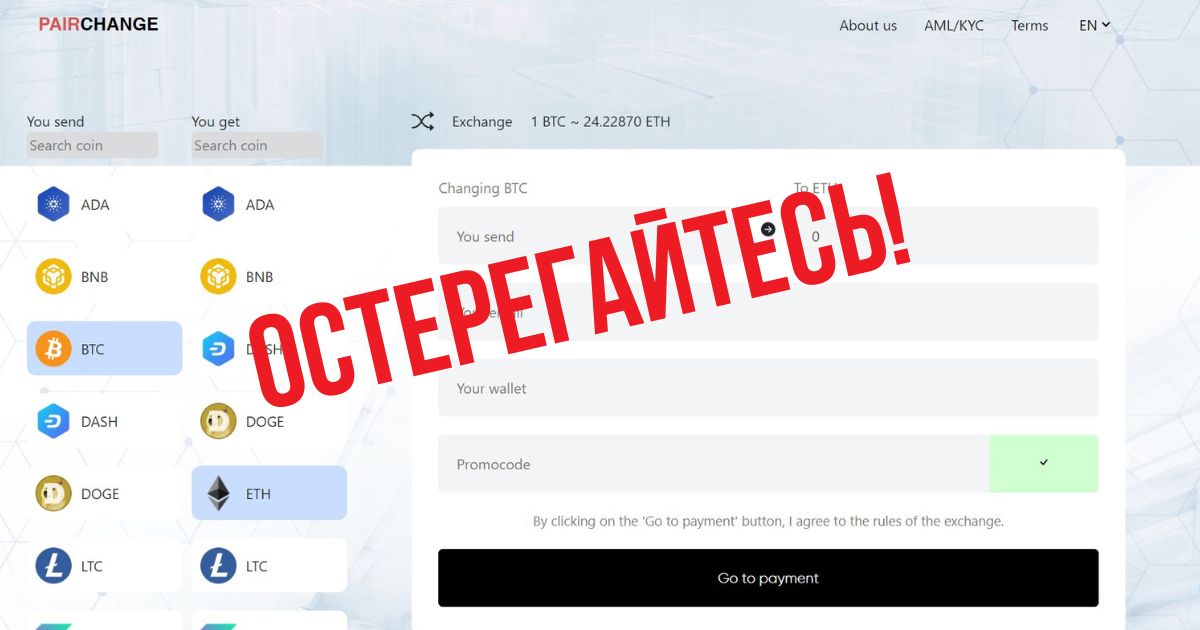Open the AML/KYC page
Viewport: 1200px width, 630px height.
click(x=954, y=26)
